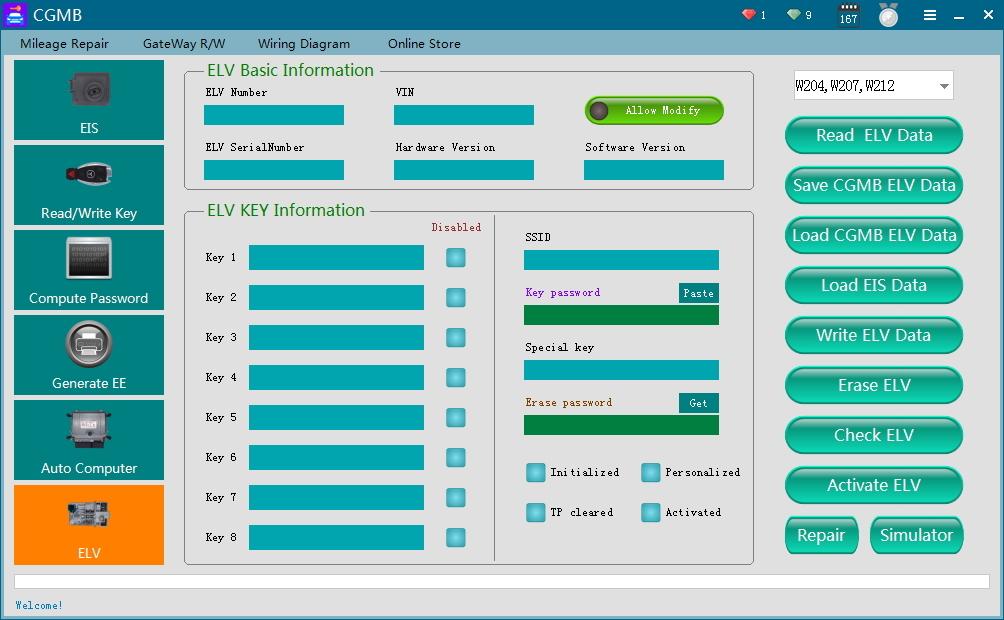Viewport: 1004px width, 620px height.
Task: Select the Generate EE function
Action: 88,354
